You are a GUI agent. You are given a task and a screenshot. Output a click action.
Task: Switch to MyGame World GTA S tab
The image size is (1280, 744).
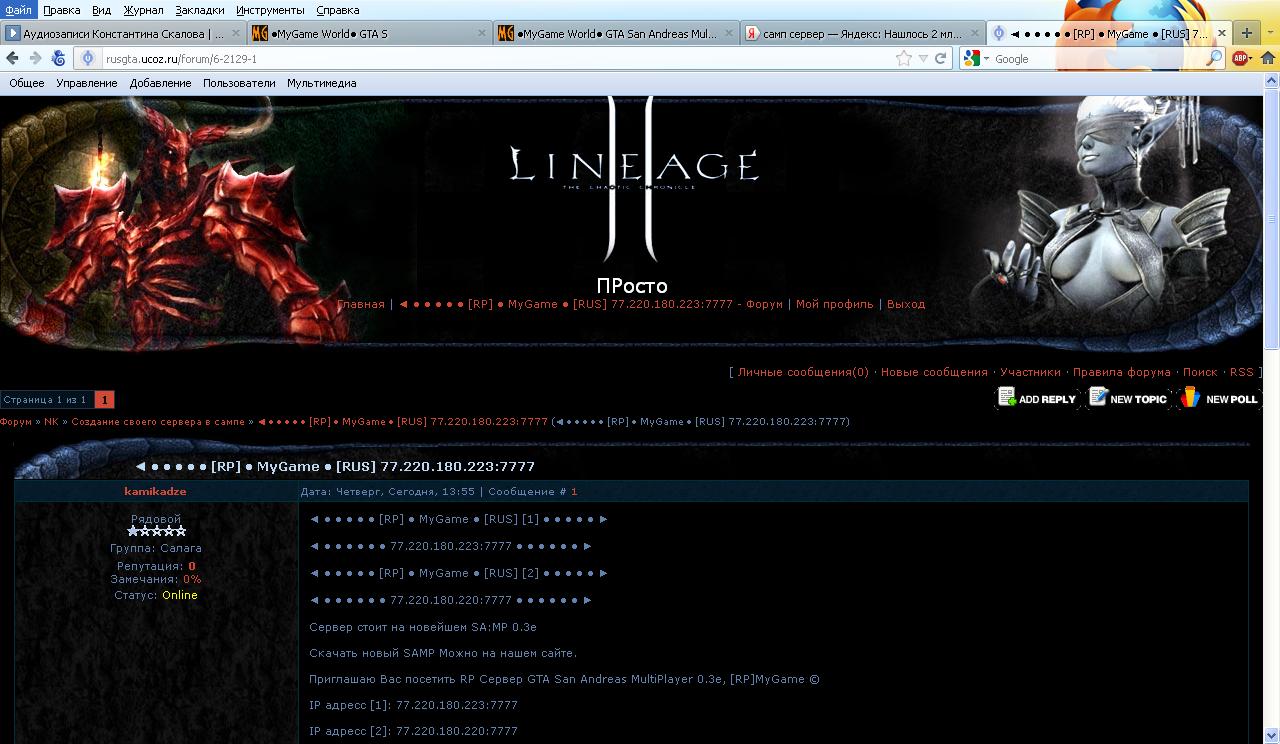(369, 33)
